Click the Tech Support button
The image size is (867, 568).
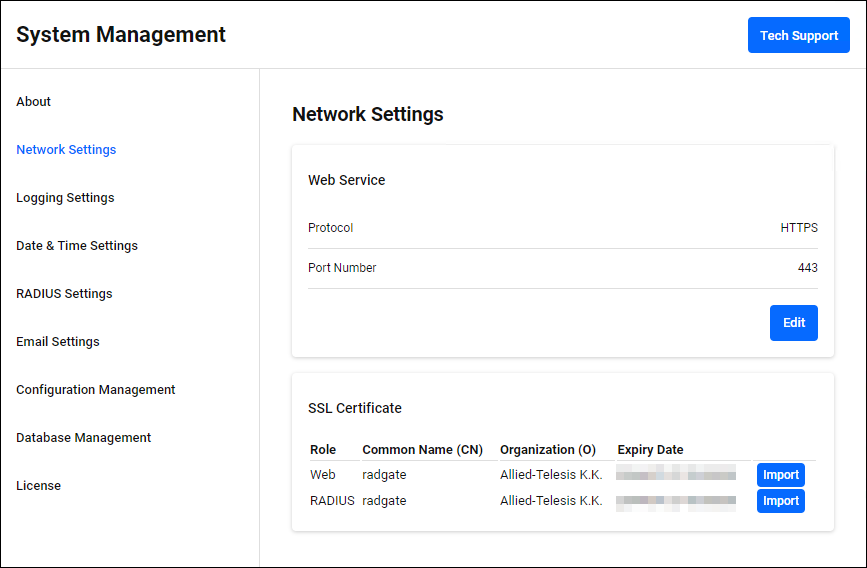click(x=798, y=35)
